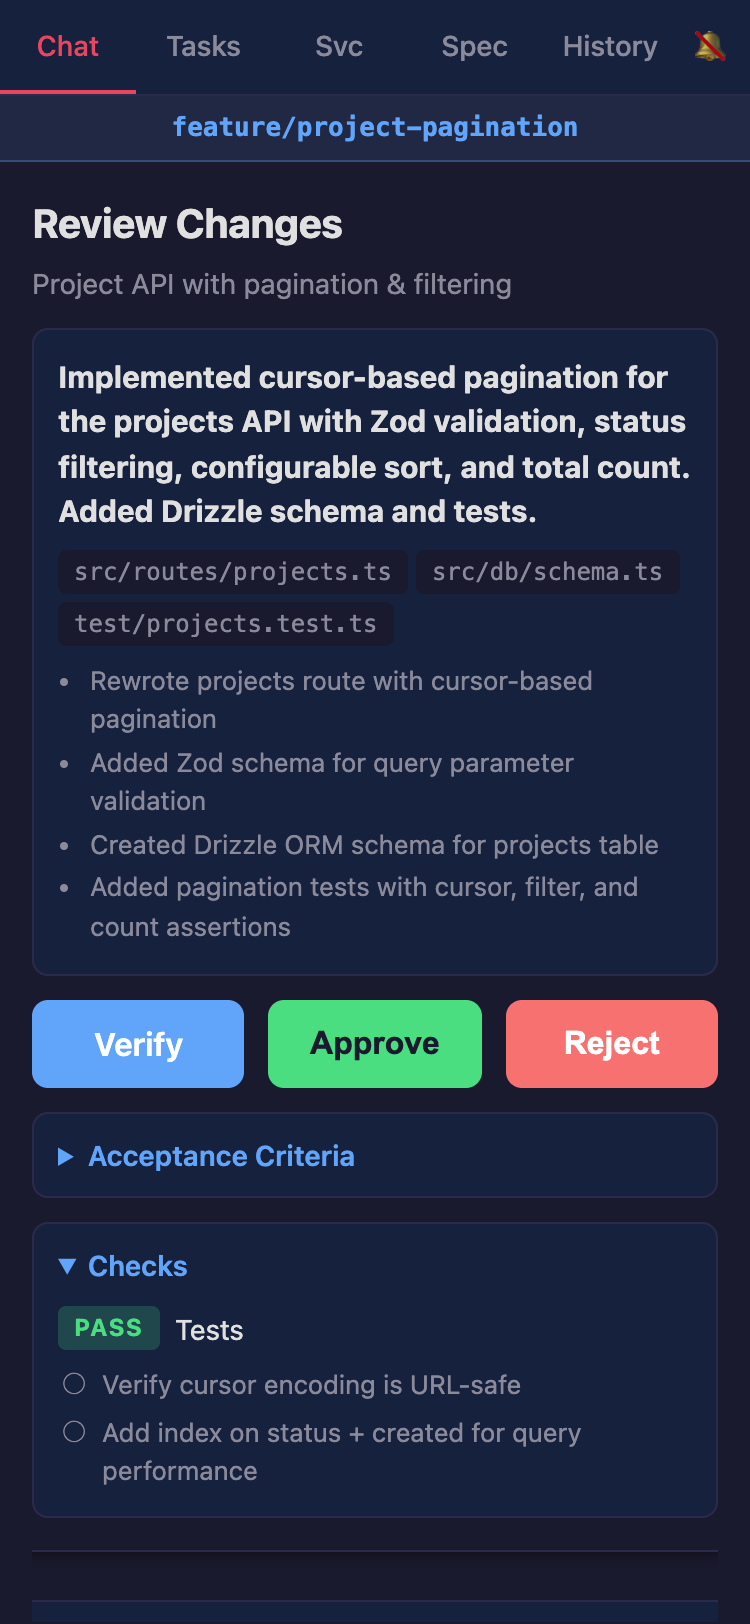750x1624 pixels.
Task: Switch to the Spec tab
Action: tap(474, 46)
